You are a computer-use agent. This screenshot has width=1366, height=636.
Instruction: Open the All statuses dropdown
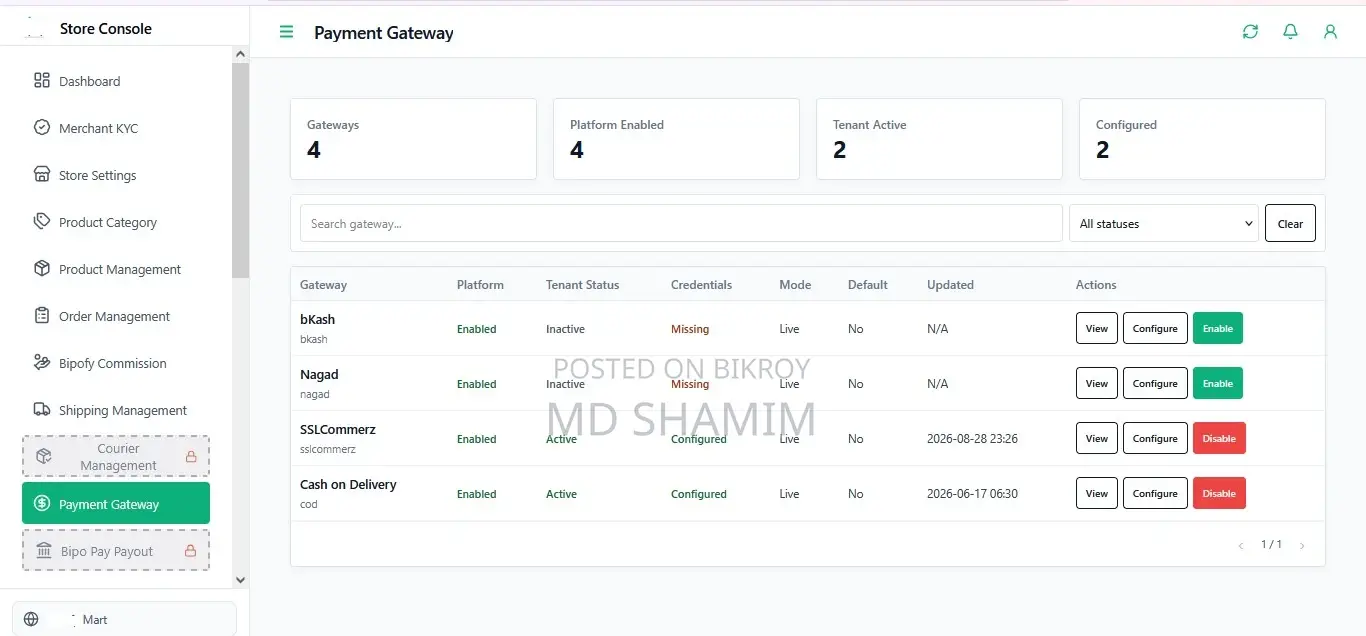tap(1164, 223)
